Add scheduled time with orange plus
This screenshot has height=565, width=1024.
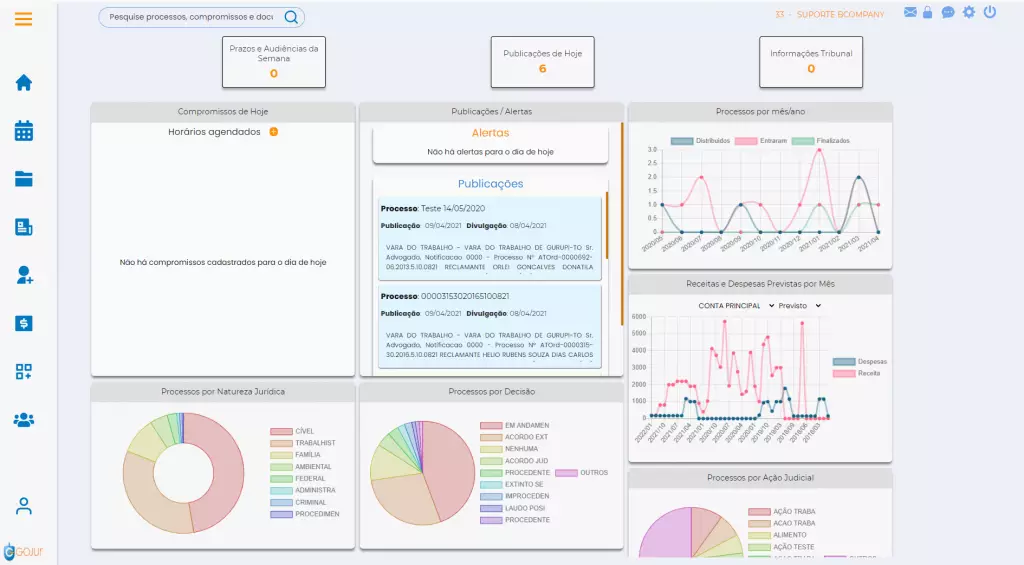tap(274, 132)
